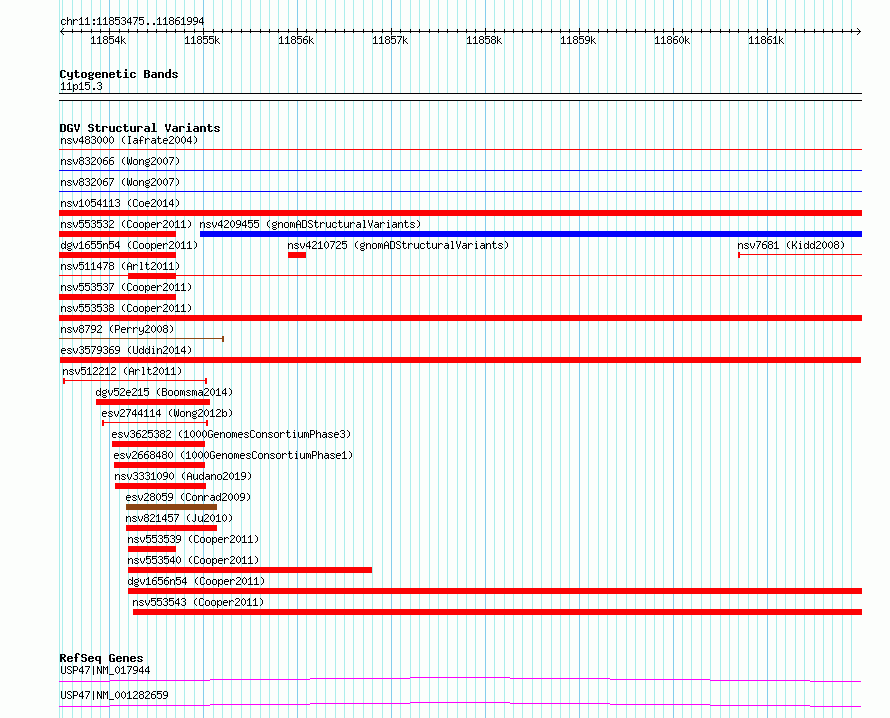Click the Cytogenetic Bands track title
Viewport: 890px width, 718px height.
coord(119,74)
